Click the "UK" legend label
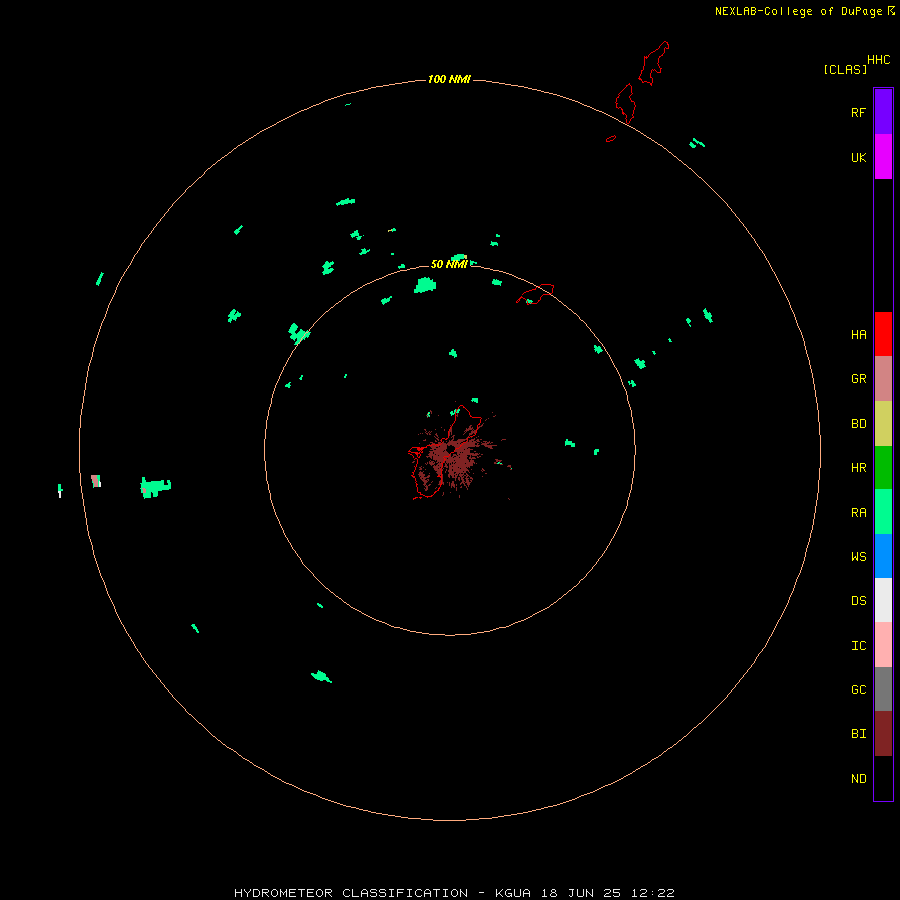The image size is (900, 900). coord(858,157)
